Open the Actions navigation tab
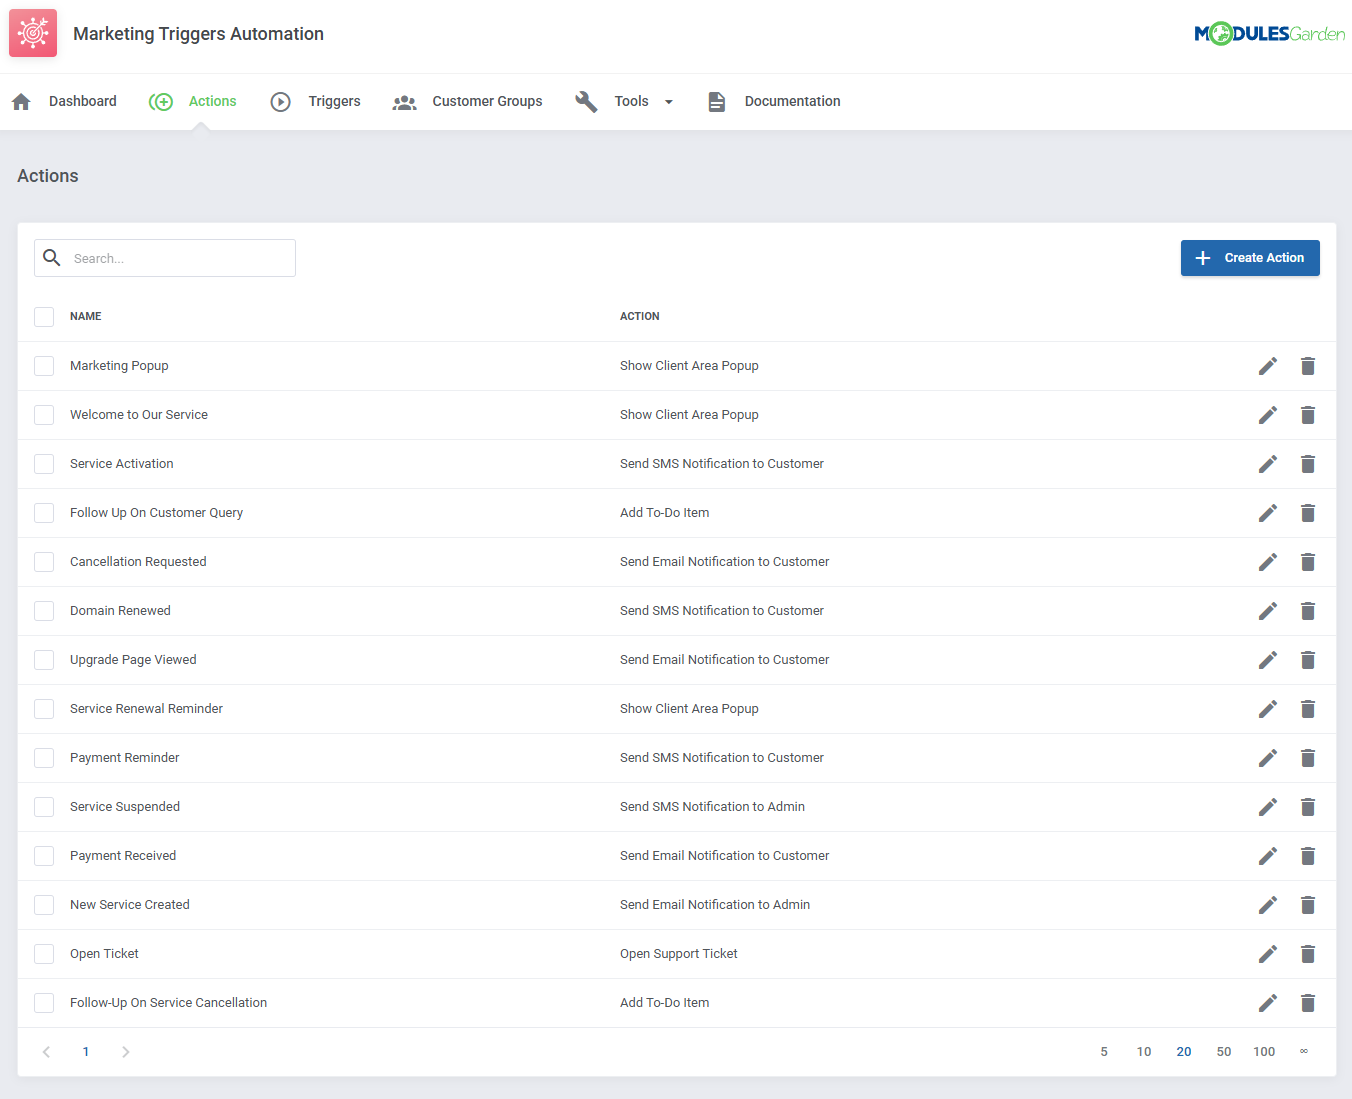1352x1099 pixels. (211, 101)
